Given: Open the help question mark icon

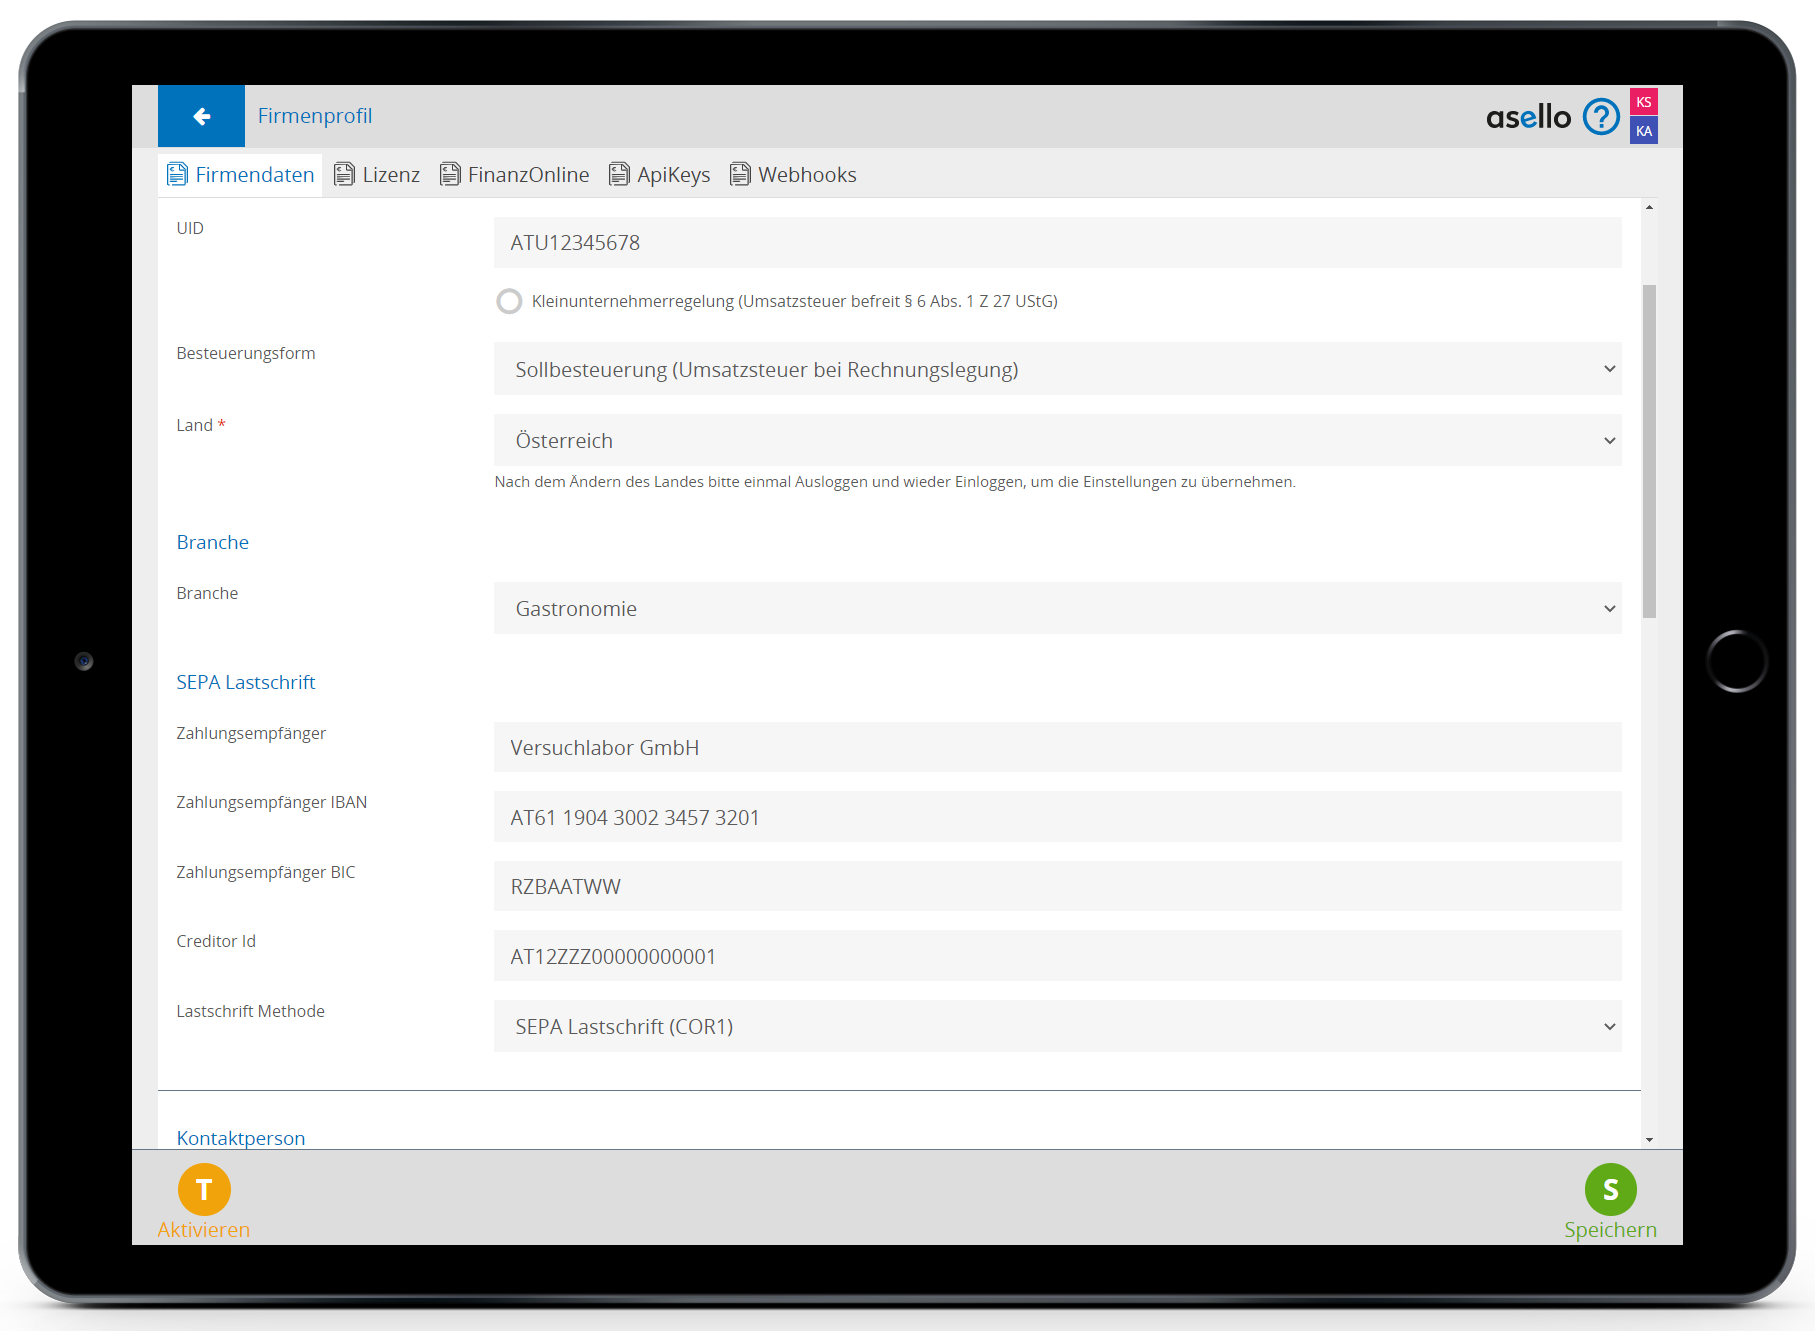Looking at the screenshot, I should point(1600,117).
